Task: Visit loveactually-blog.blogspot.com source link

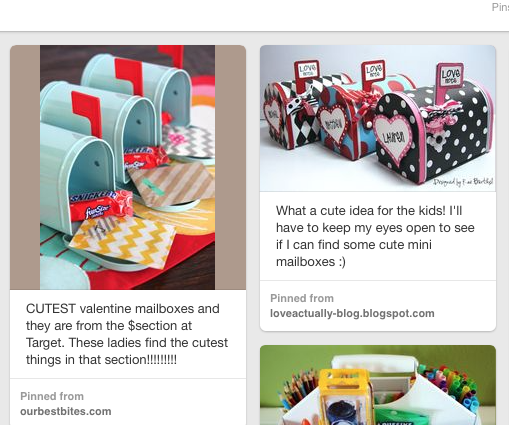Action: 352,313
